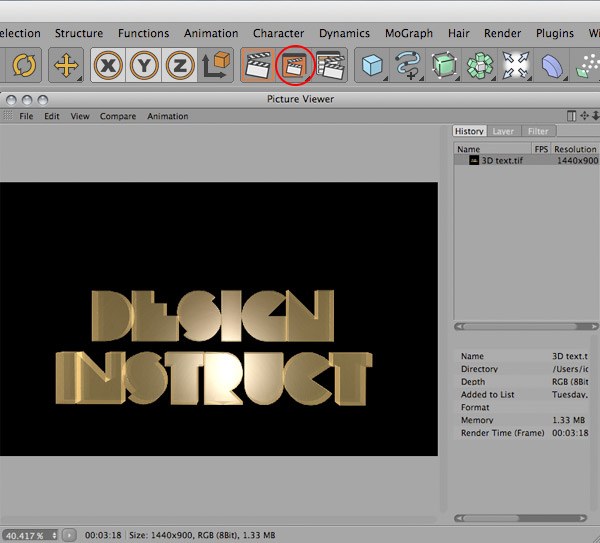
Task: Open Picture Viewer Animation menu
Action: click(168, 116)
